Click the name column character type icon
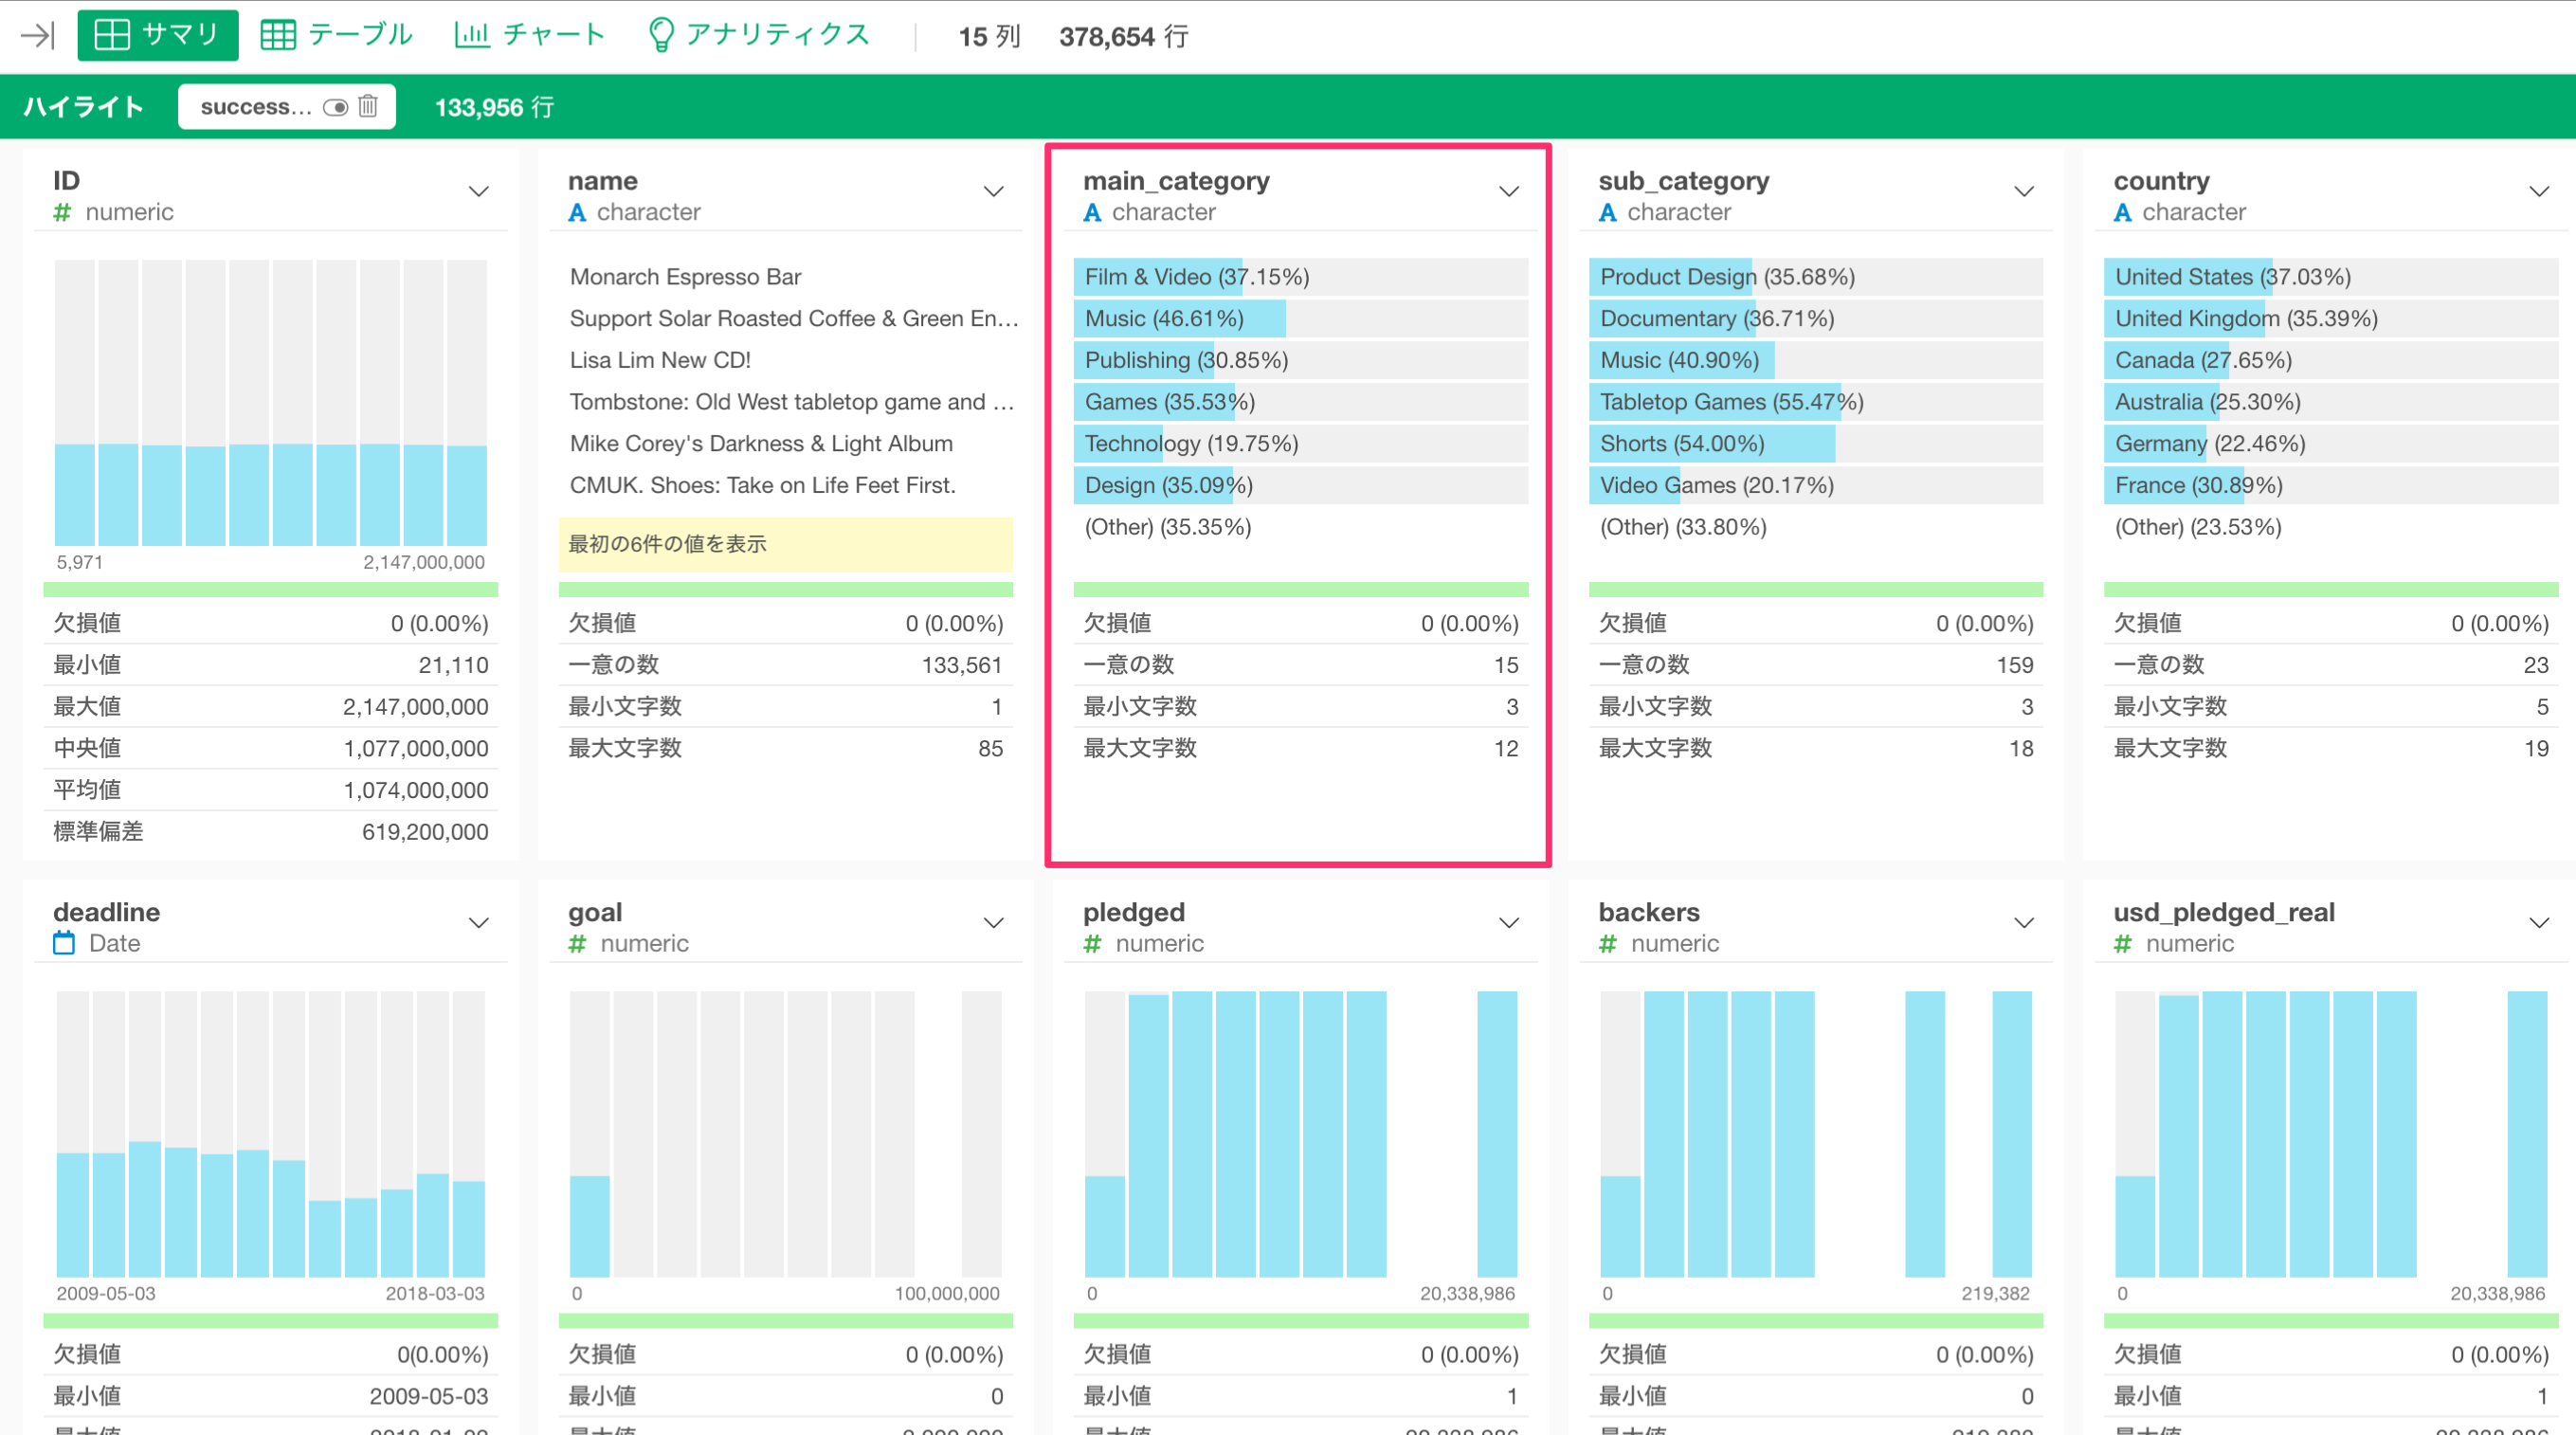Image resolution: width=2576 pixels, height=1435 pixels. (x=577, y=212)
